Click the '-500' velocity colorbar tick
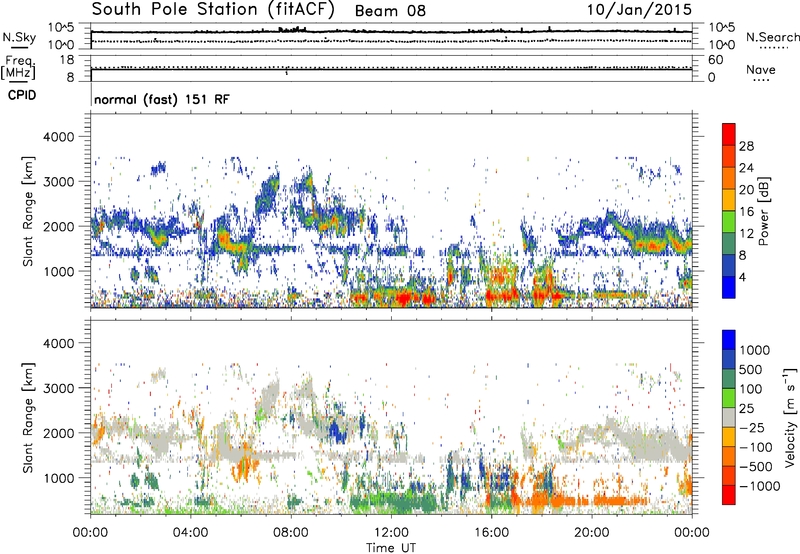The image size is (800, 554). coord(756,466)
